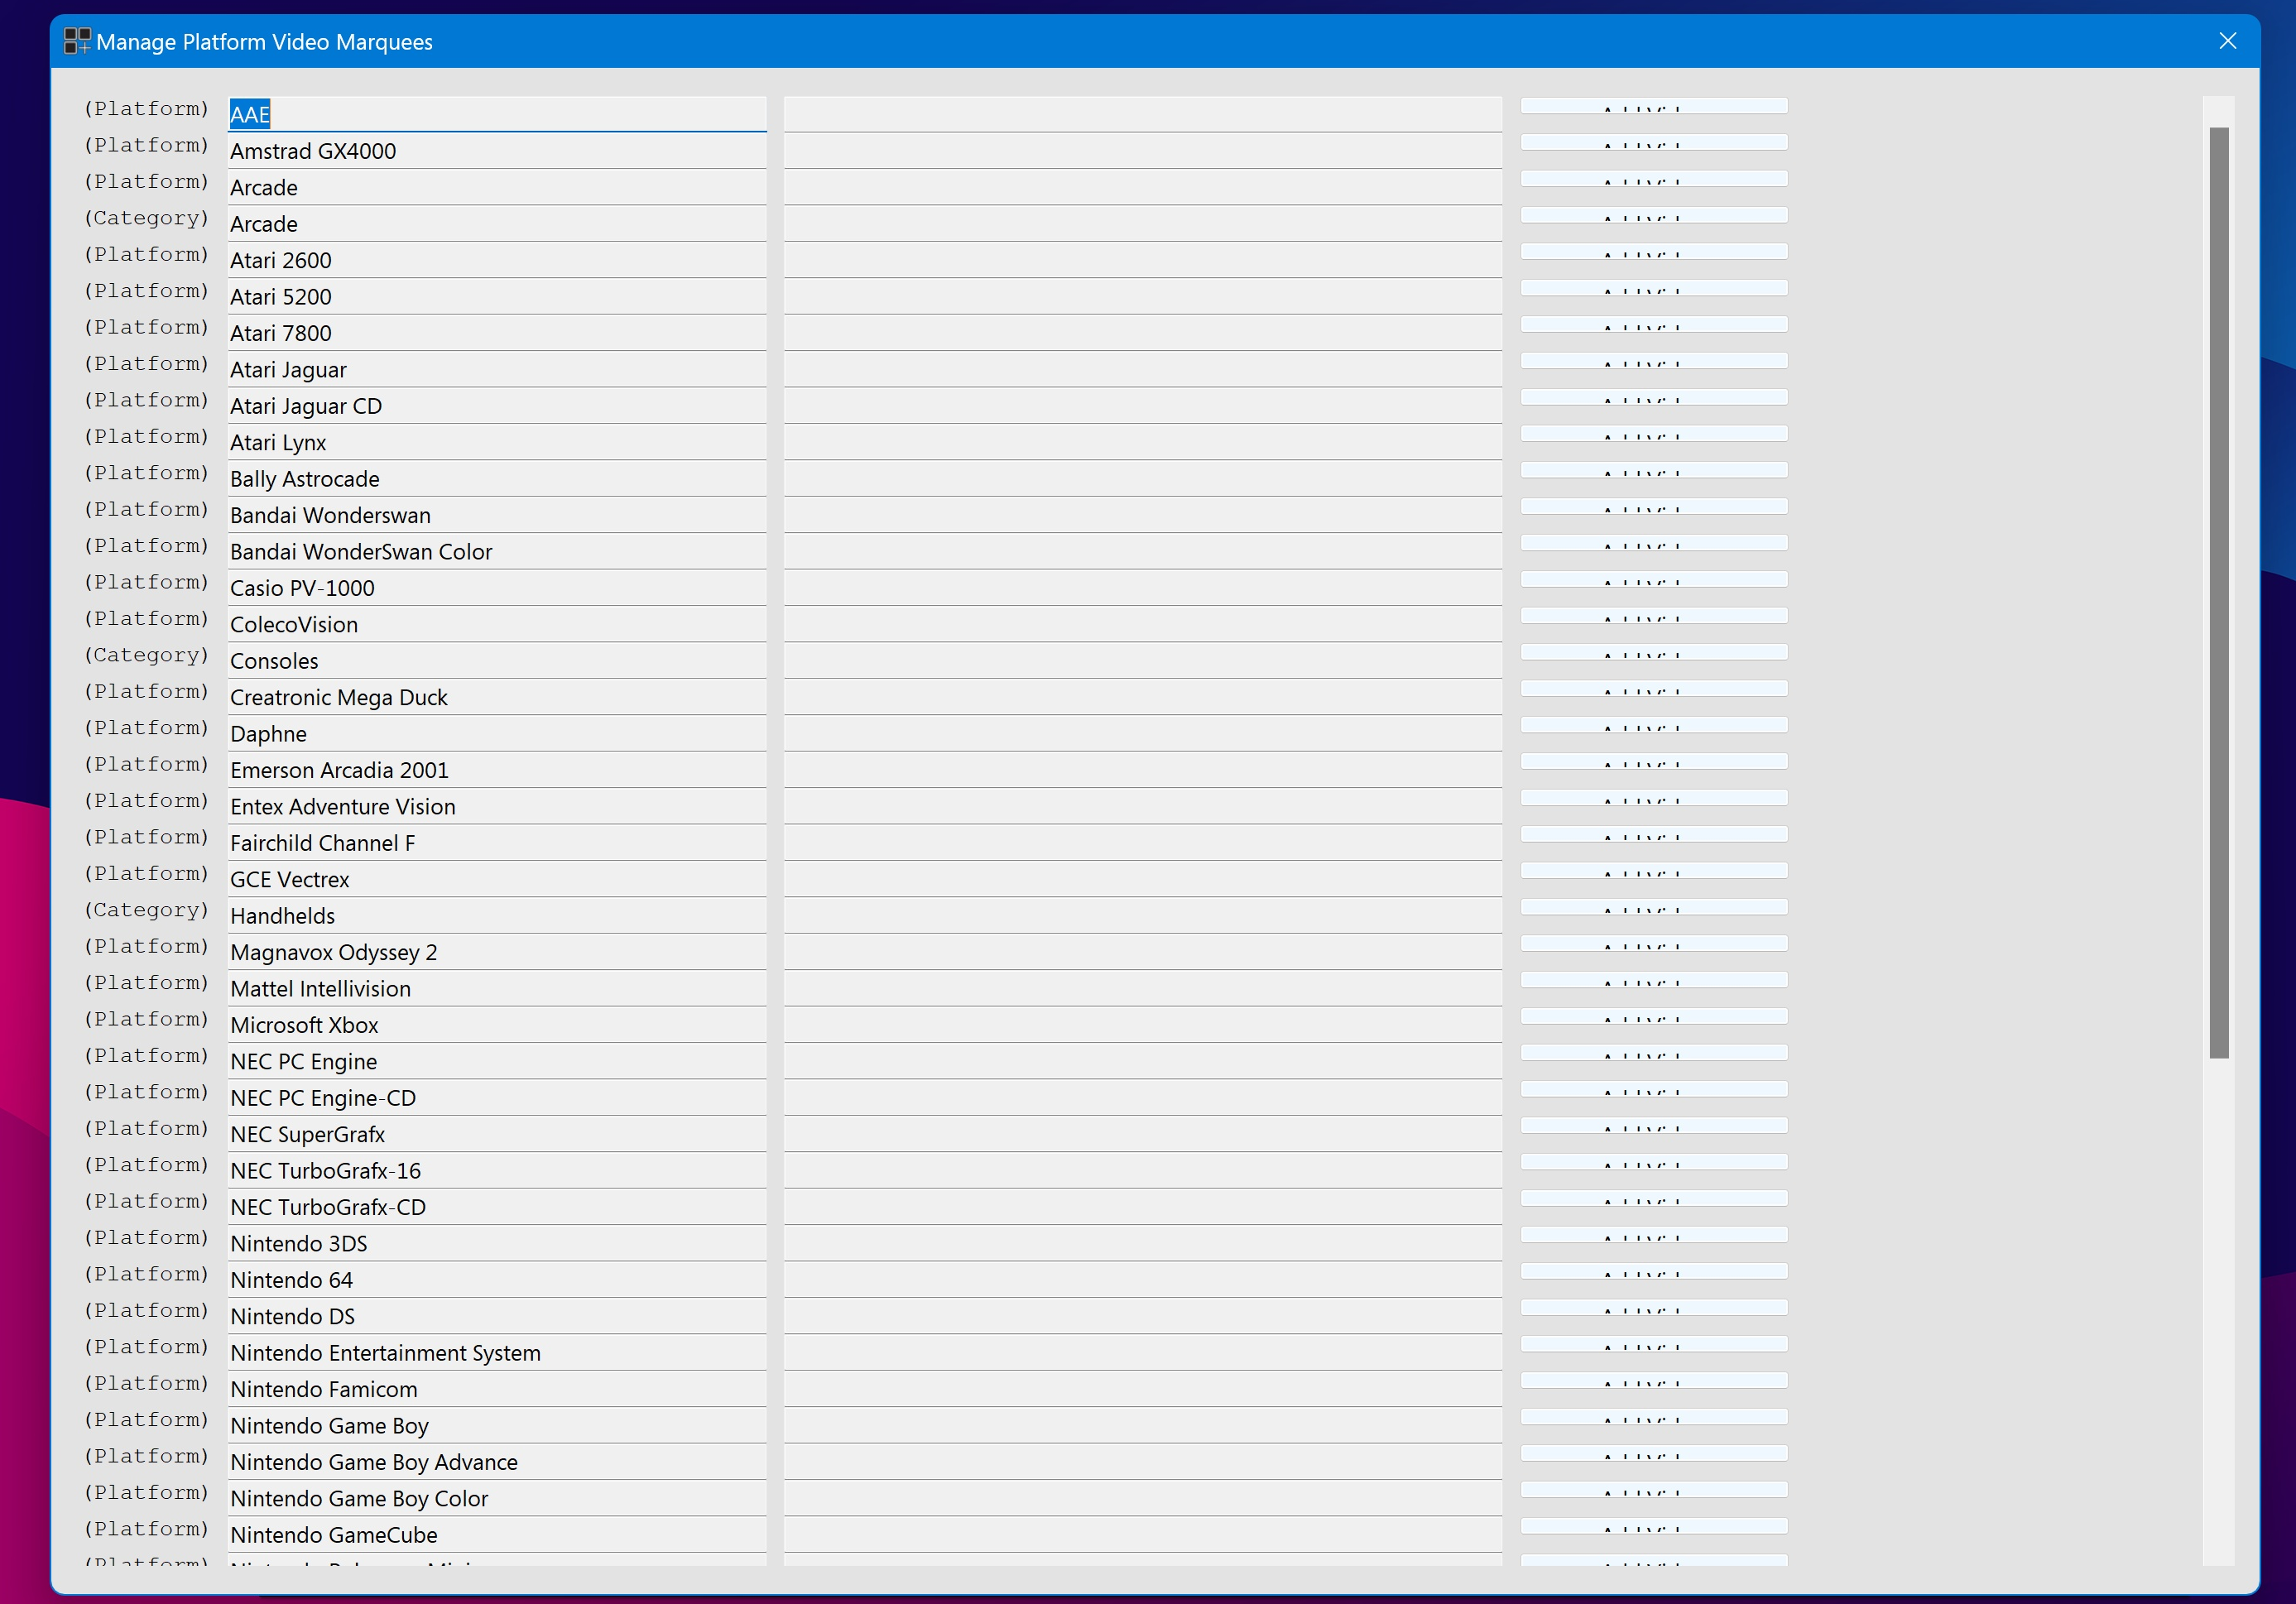Screen dimensions: 2296x1604
Task: Select the Magnavox Odyssey 2 name field
Action: pos(497,952)
